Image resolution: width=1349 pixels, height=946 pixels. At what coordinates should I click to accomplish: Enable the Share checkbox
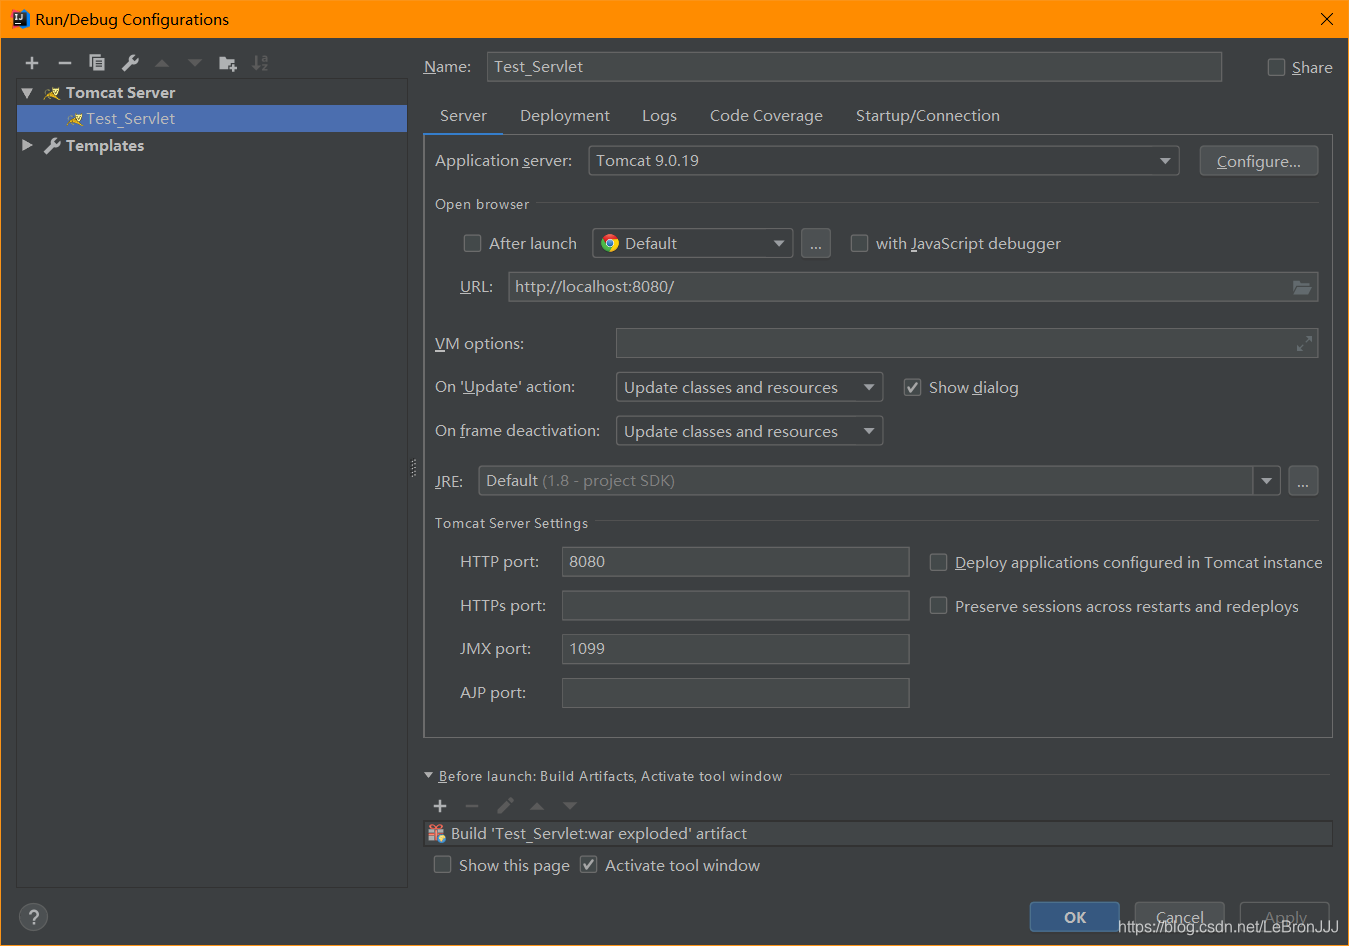pyautogui.click(x=1276, y=67)
